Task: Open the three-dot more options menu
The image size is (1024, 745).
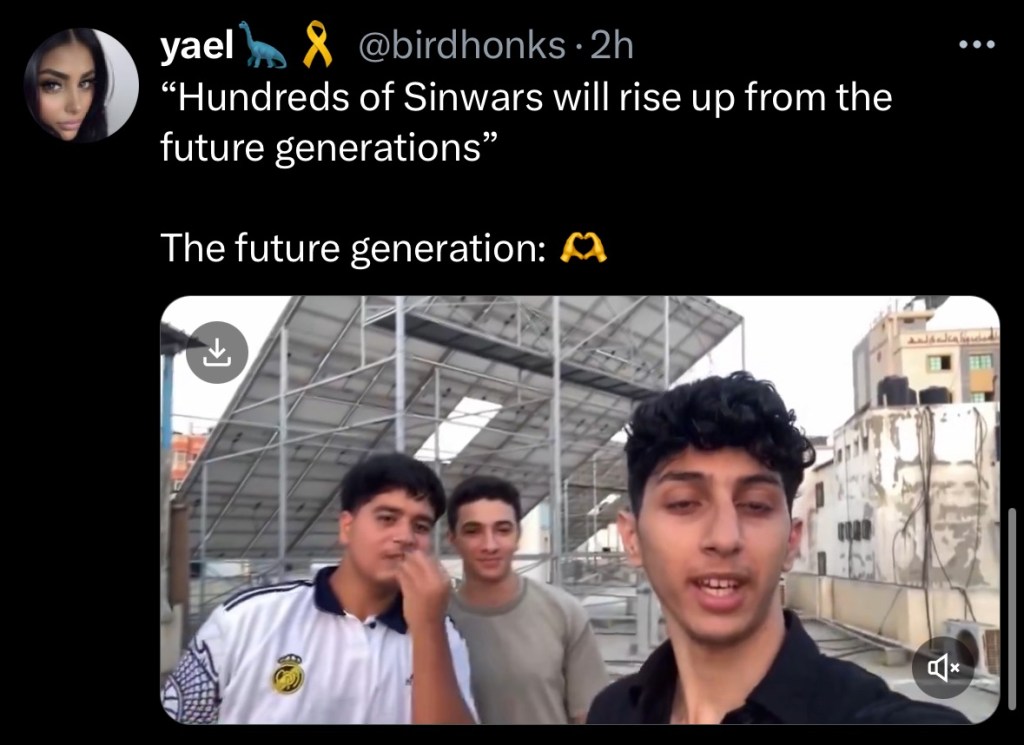Action: [x=977, y=45]
